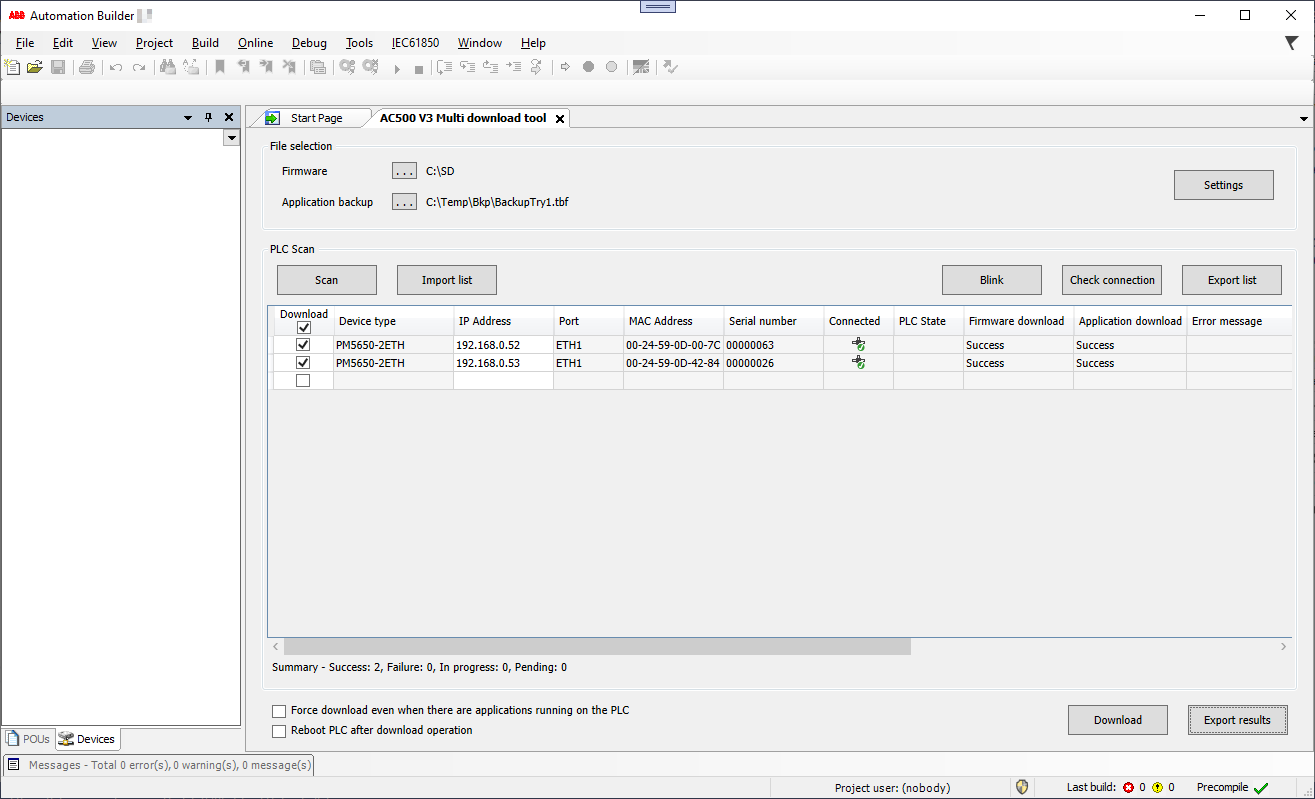Click the Redo arrow icon
Screen dimensions: 1315x799
pos(139,67)
